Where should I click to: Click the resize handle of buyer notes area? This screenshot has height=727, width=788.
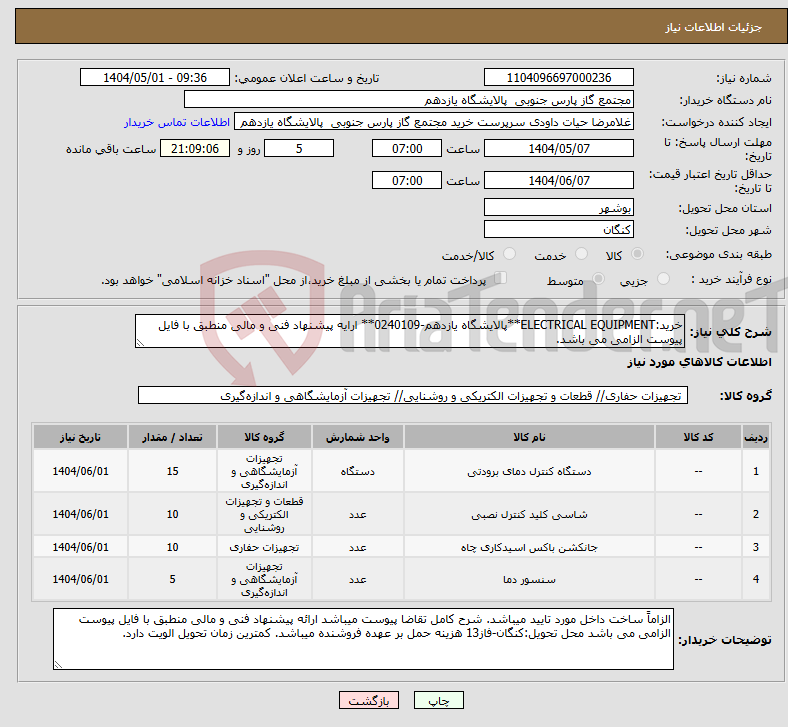pos(58,664)
